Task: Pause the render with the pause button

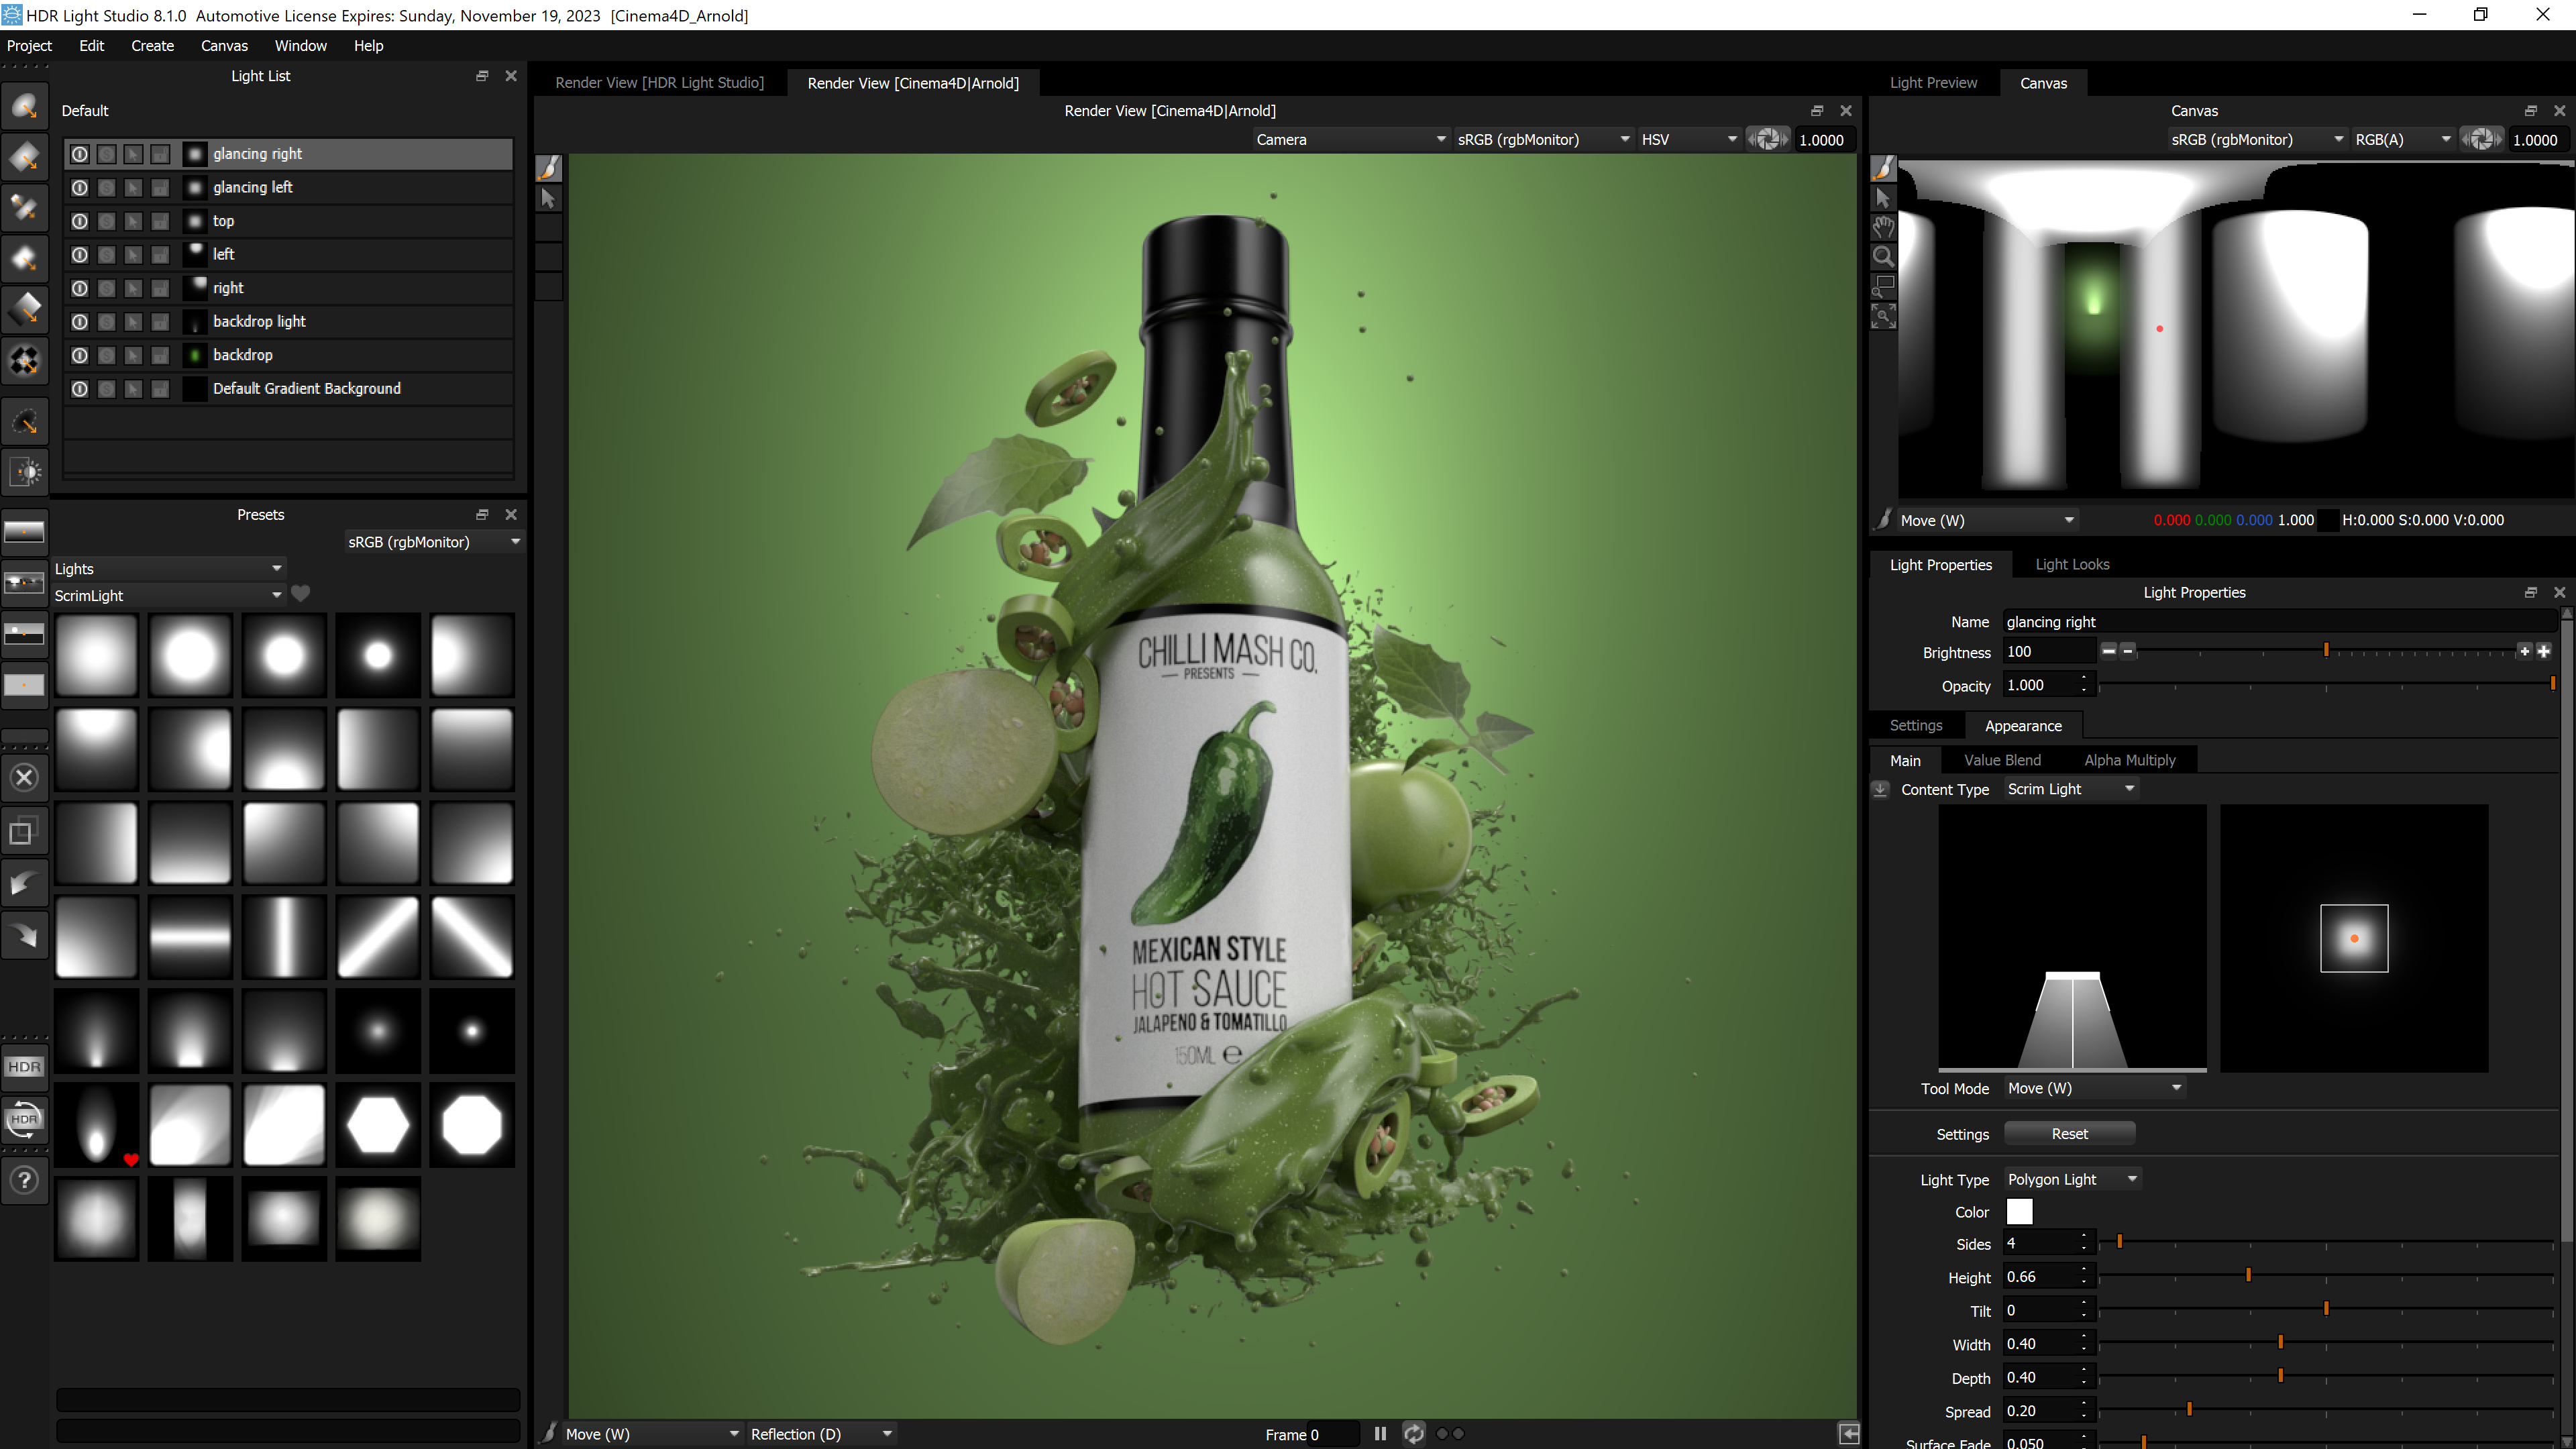Action: (x=1380, y=1434)
